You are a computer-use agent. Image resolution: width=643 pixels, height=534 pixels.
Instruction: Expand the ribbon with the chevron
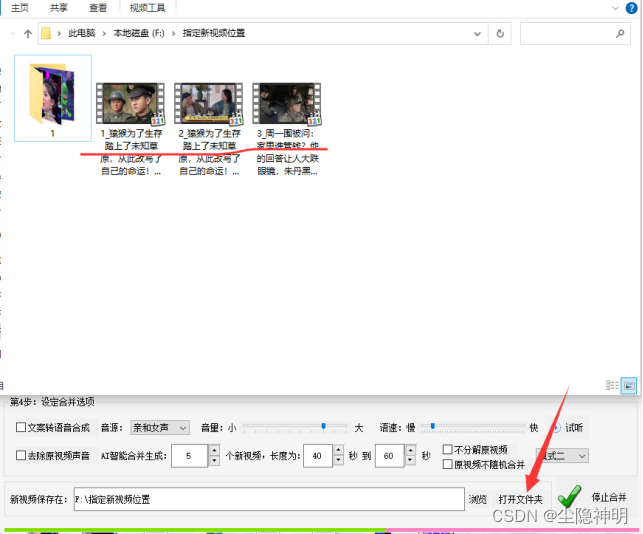coord(615,8)
